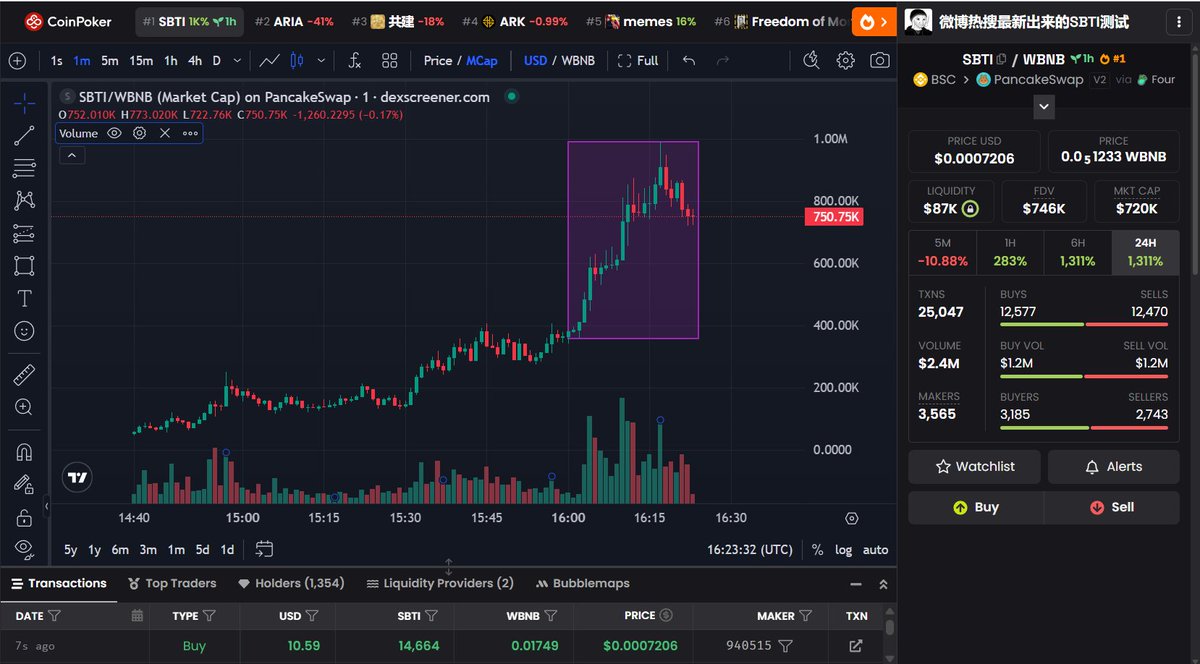Select the trend line drawing tool
The height and width of the screenshot is (664, 1200).
point(24,136)
